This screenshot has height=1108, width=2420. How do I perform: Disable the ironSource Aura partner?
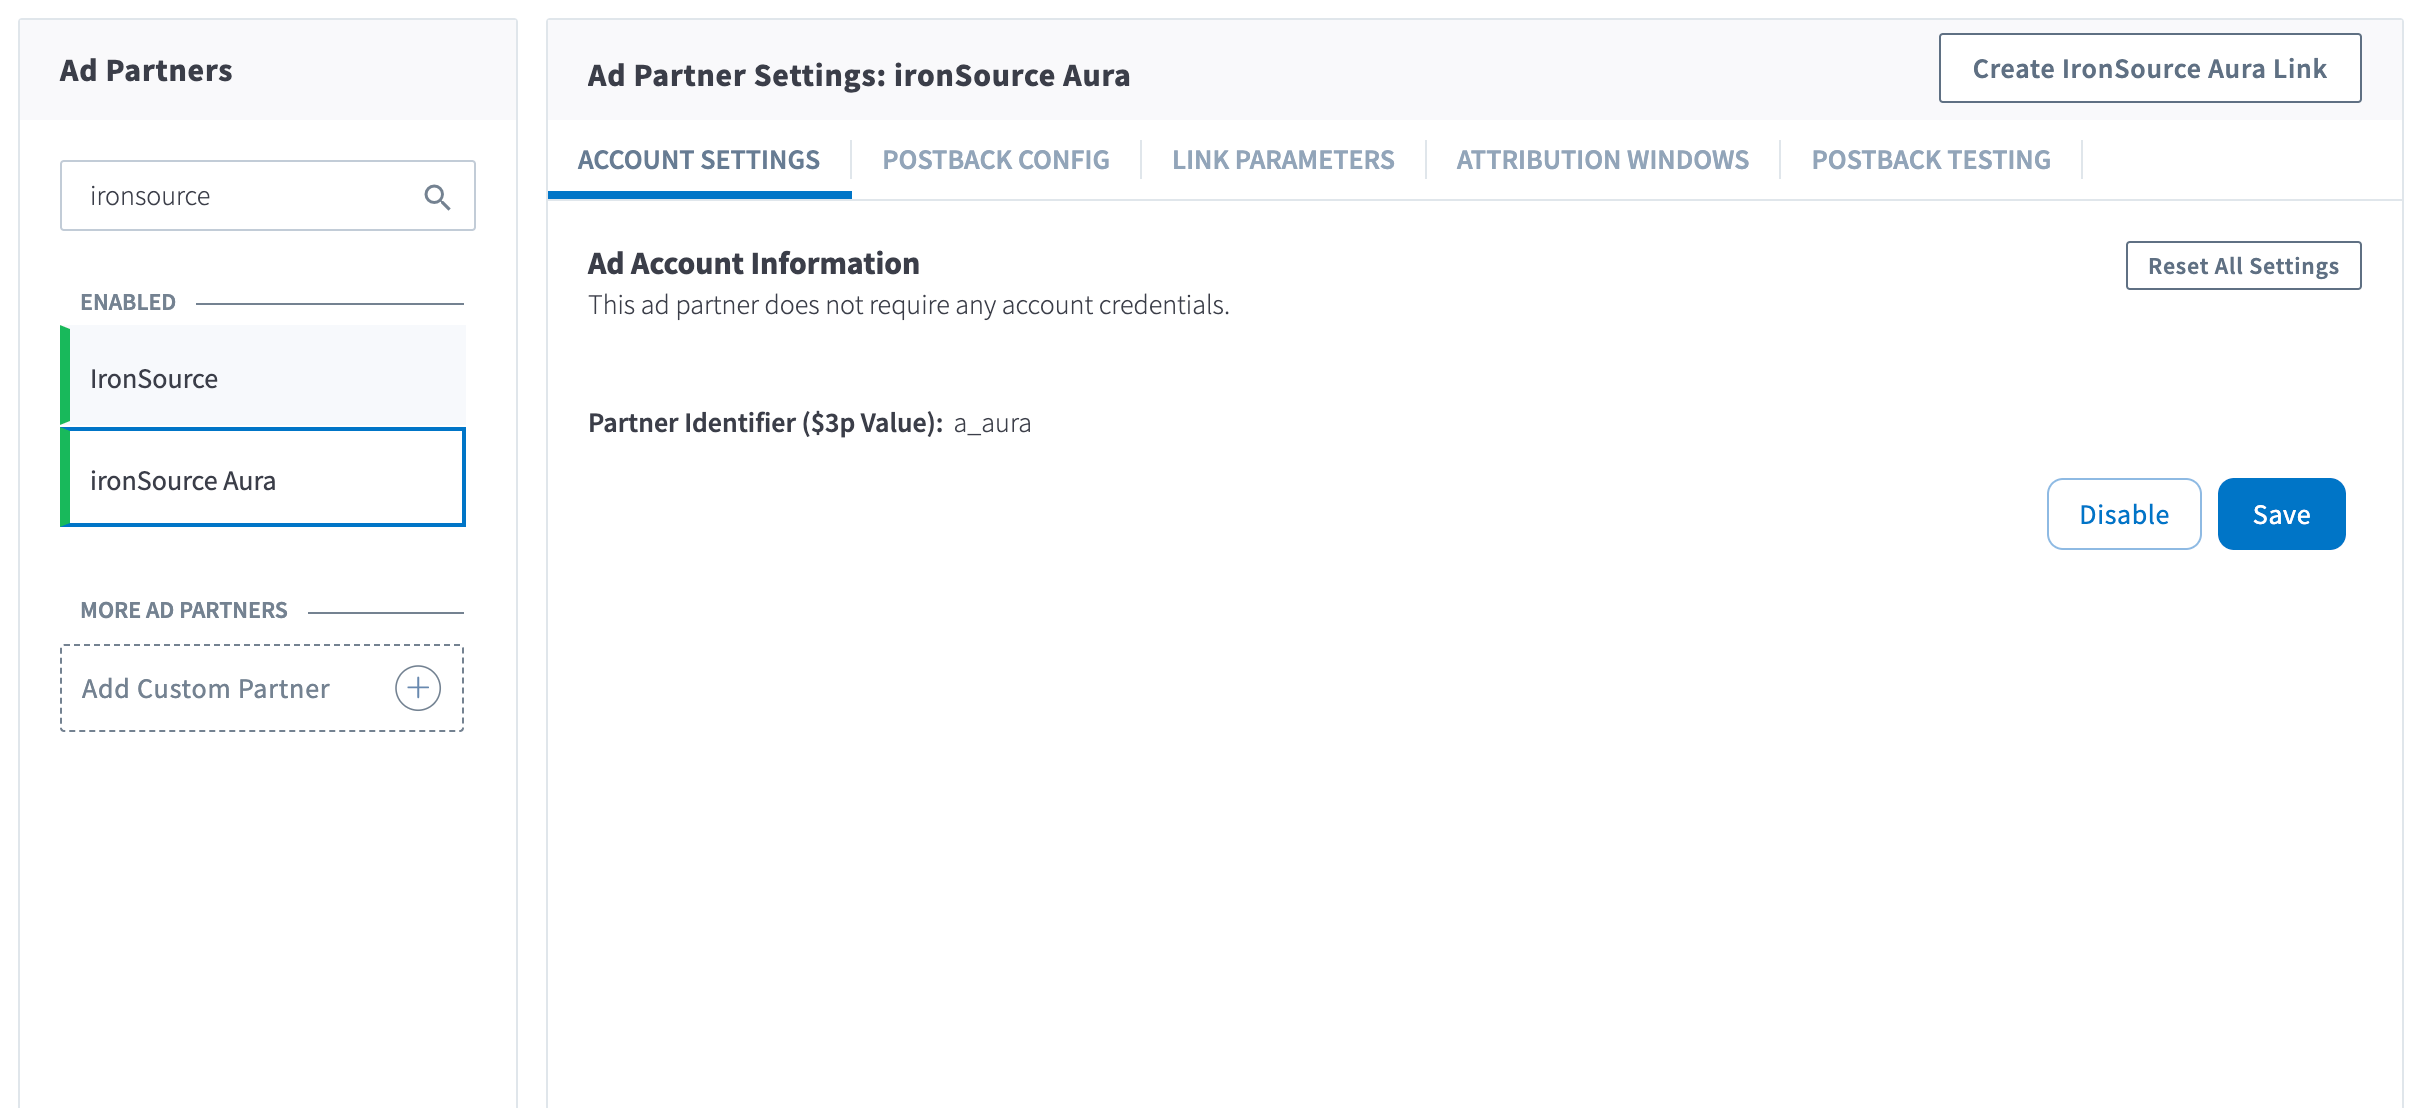2123,514
